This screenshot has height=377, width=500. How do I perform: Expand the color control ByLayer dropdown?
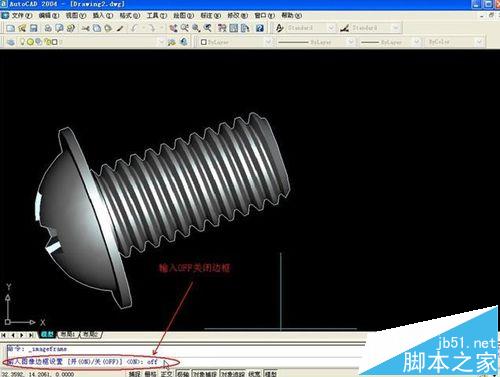click(x=268, y=42)
